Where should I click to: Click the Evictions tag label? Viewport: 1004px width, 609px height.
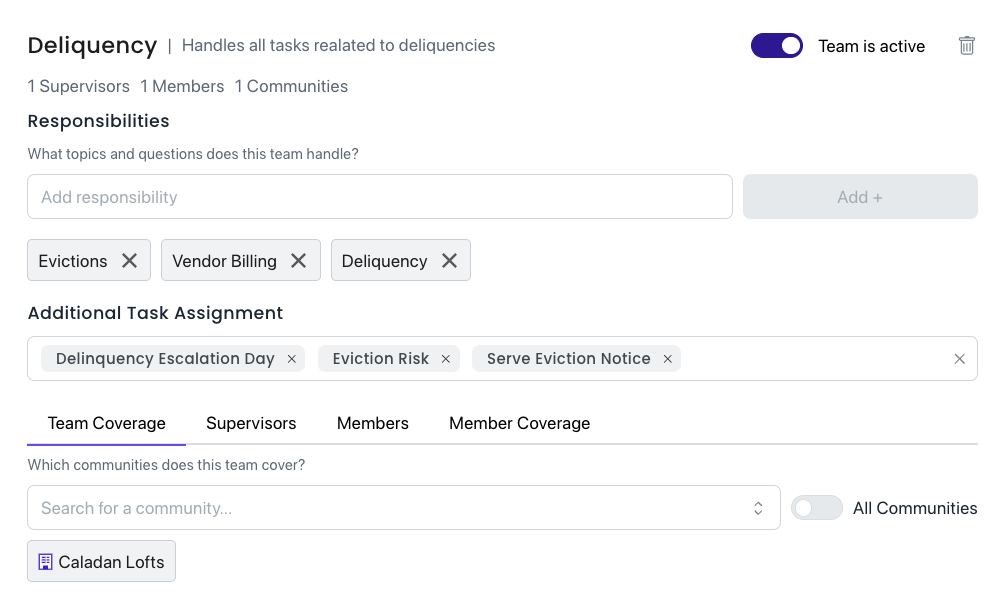point(73,261)
